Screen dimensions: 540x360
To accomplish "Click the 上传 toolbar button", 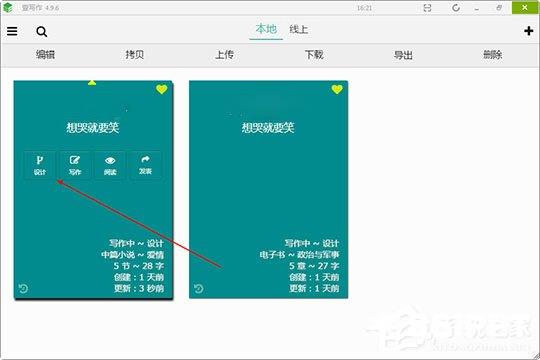I will pyautogui.click(x=224, y=54).
